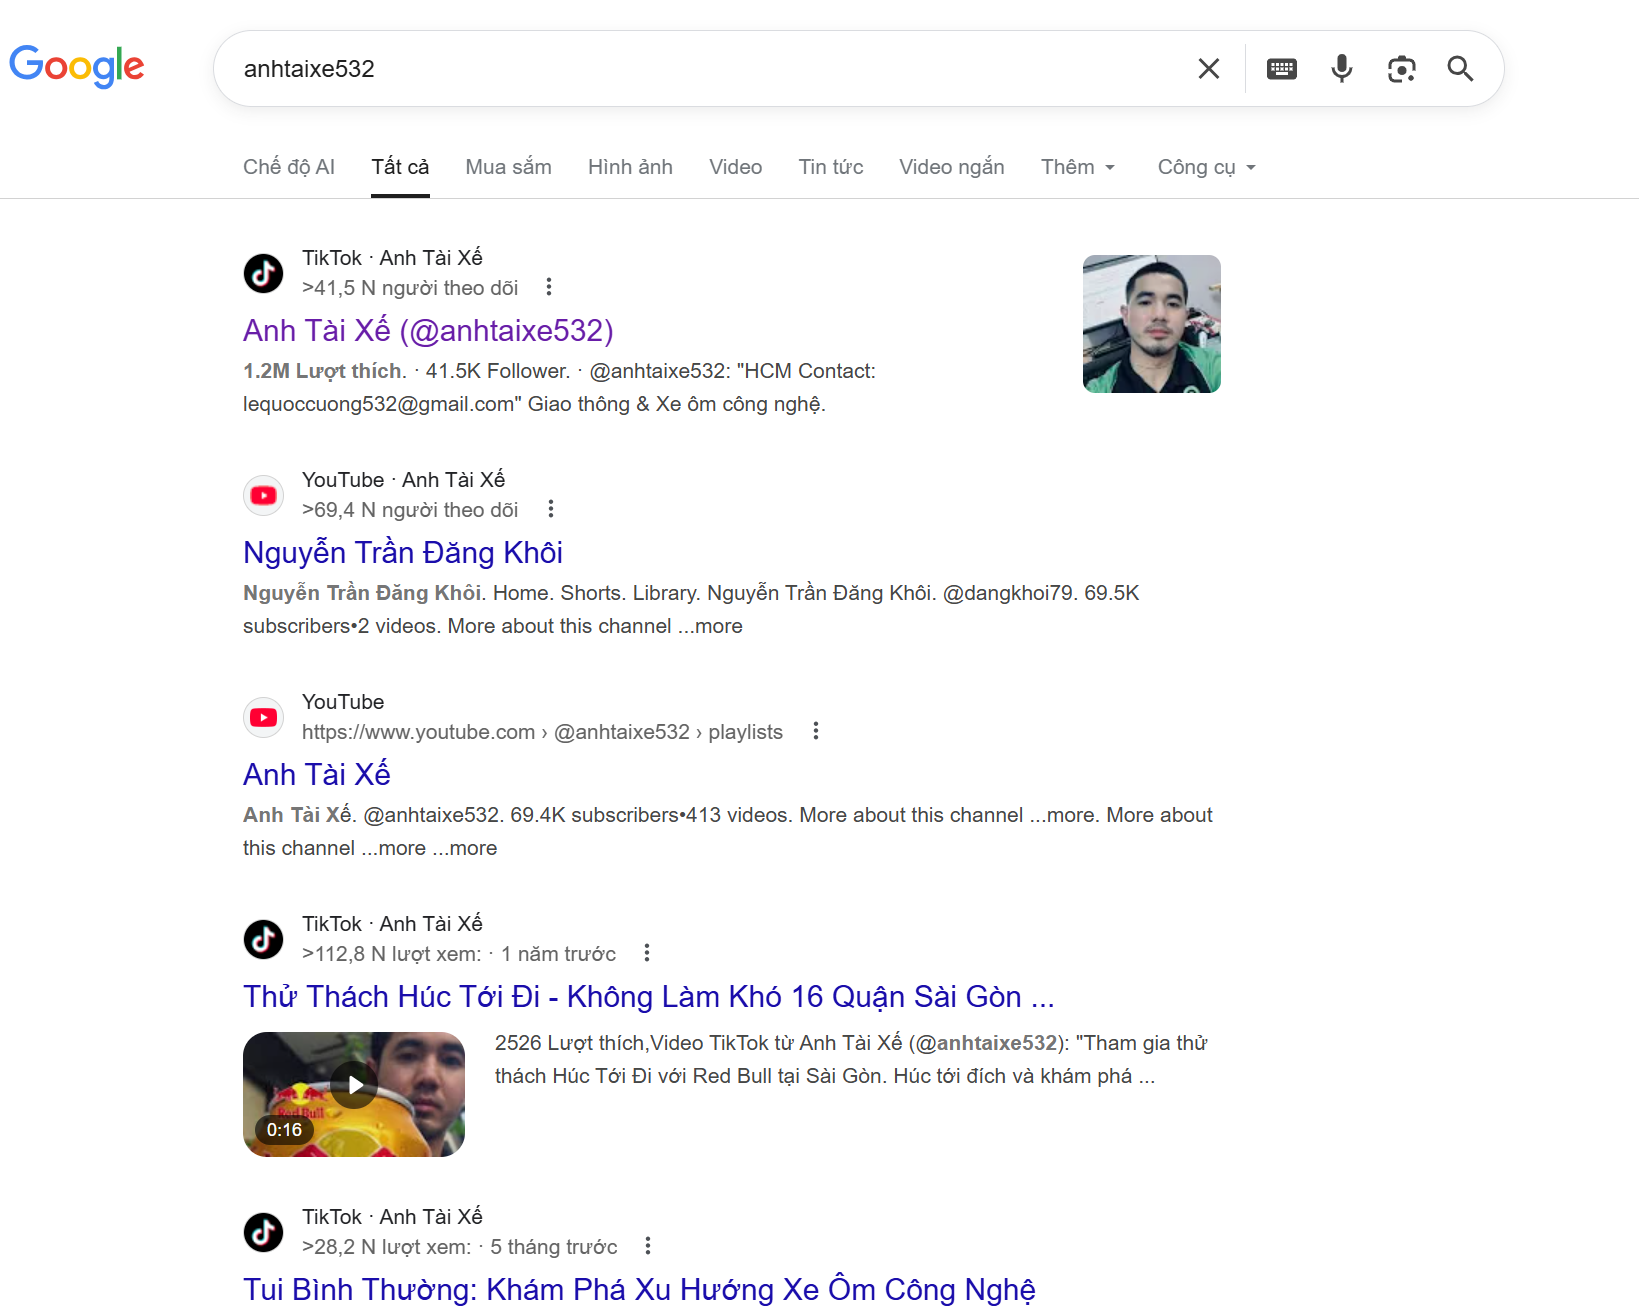The image size is (1639, 1307).
Task: Click 'YouTube · Anh Tài Xế' source label
Action: [404, 480]
